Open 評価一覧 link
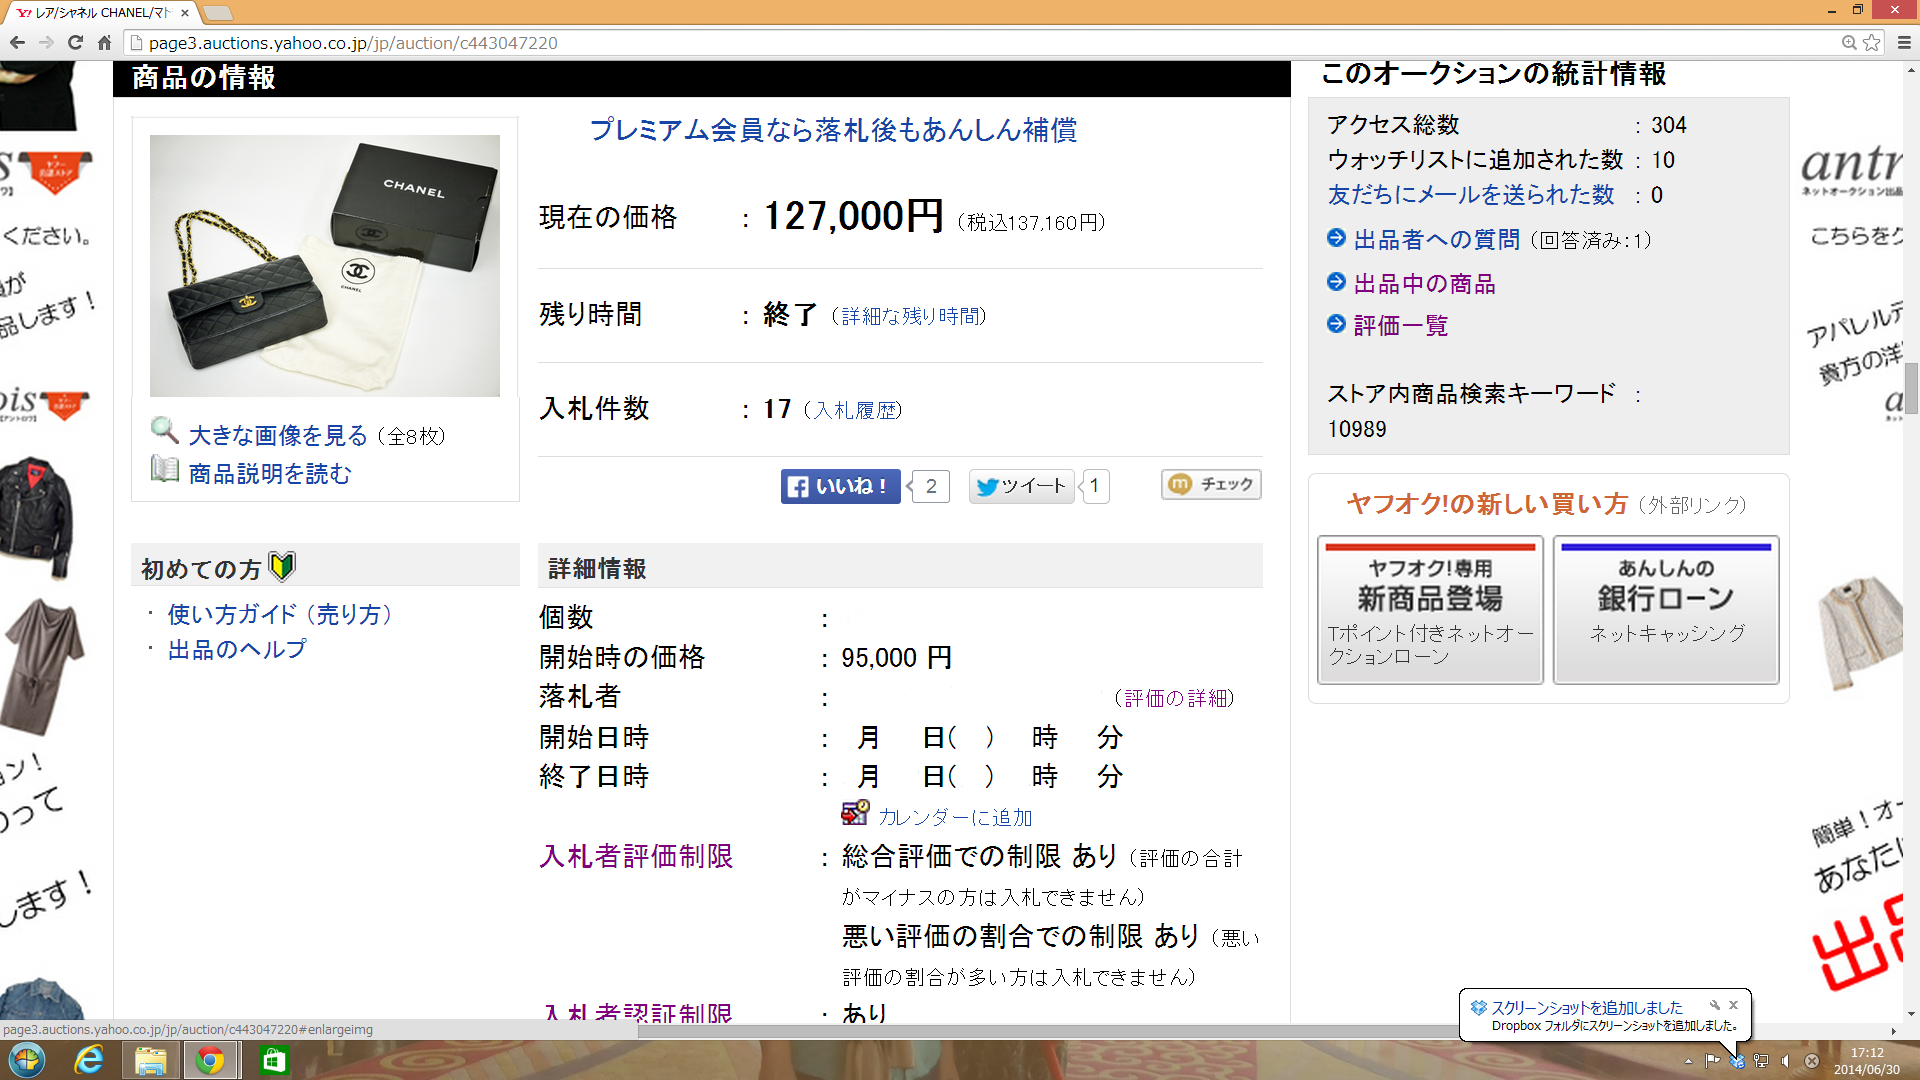The image size is (1920, 1080). point(1400,326)
